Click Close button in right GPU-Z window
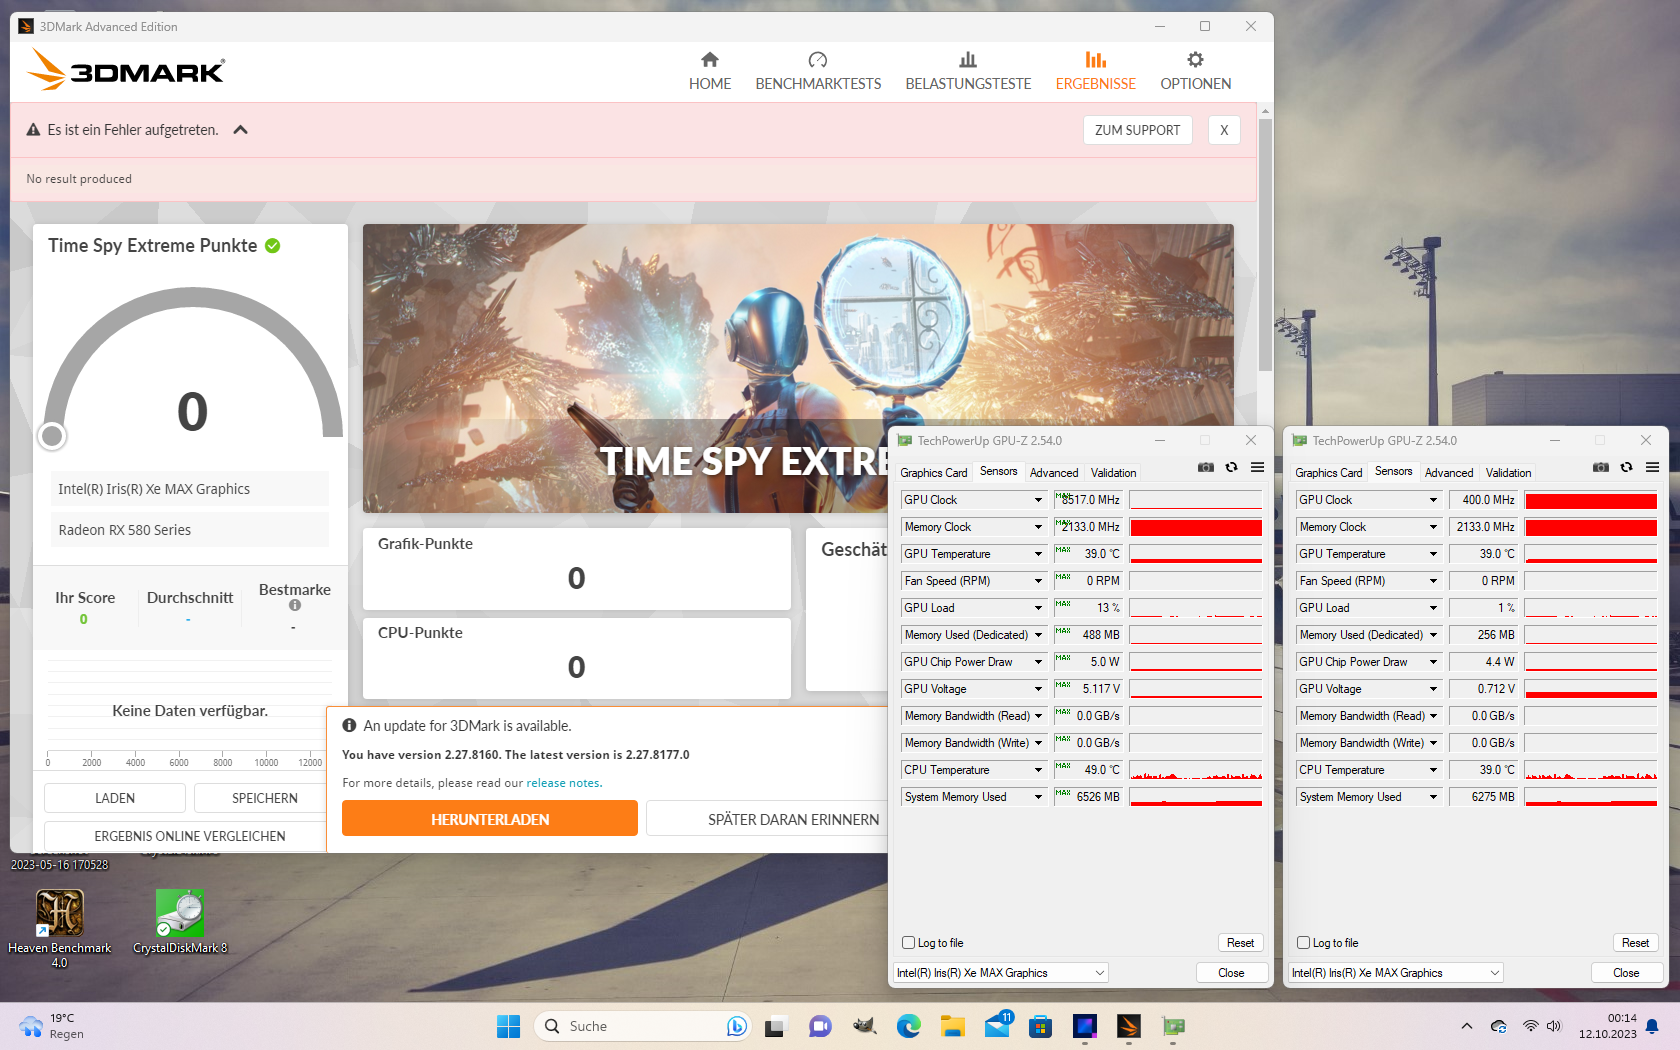Viewport: 1680px width, 1050px height. [x=1626, y=973]
